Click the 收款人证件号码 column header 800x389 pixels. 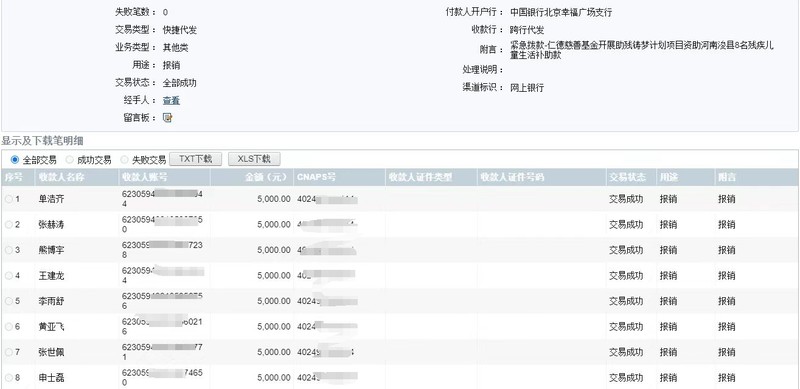[512, 177]
